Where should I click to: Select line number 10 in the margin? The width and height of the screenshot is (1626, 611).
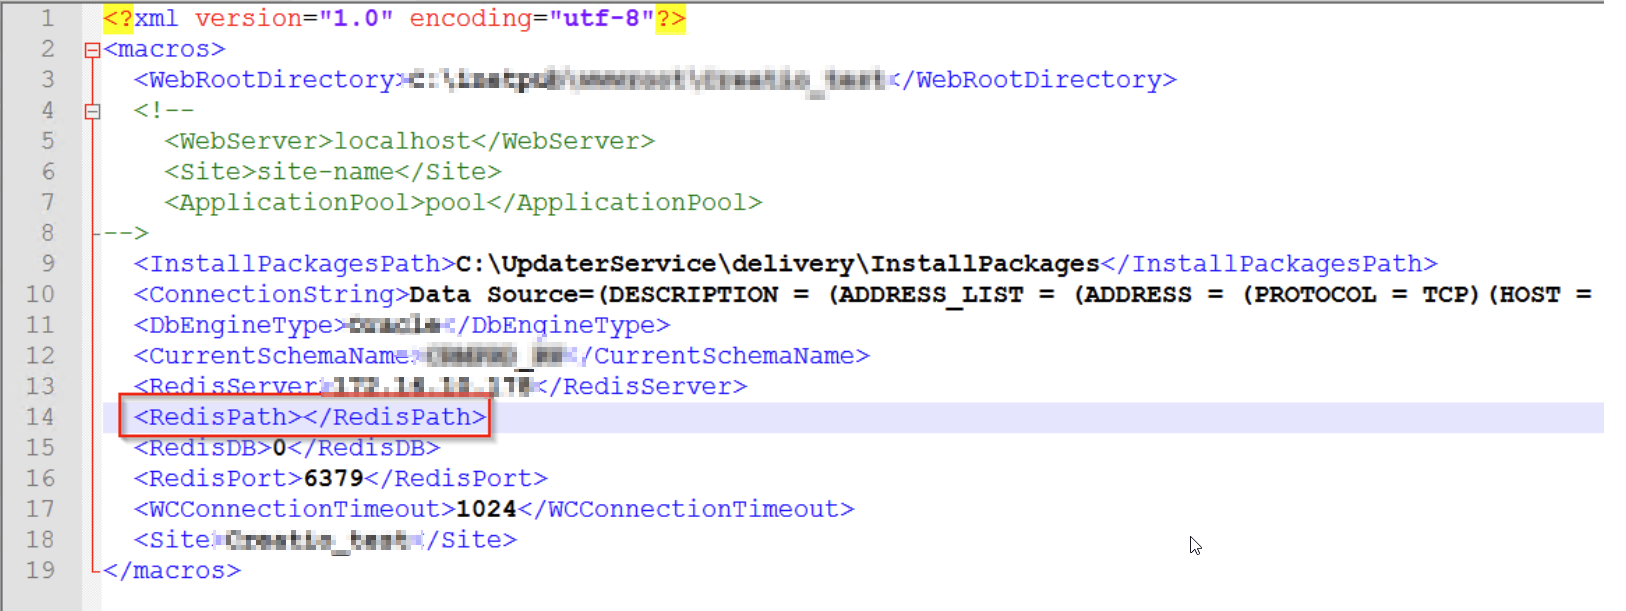coord(40,295)
